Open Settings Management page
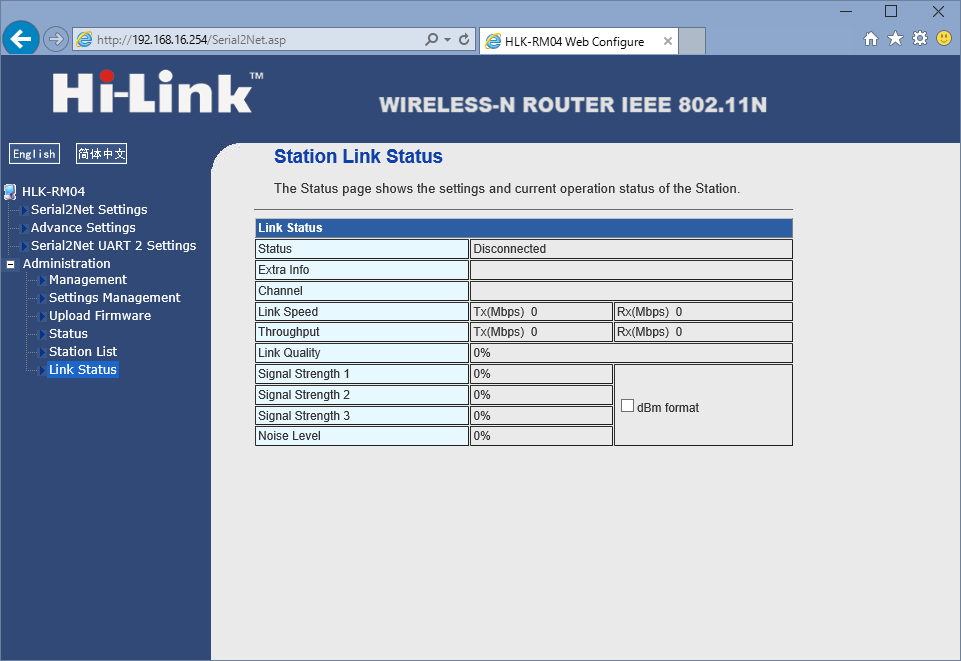This screenshot has height=661, width=961. click(115, 298)
